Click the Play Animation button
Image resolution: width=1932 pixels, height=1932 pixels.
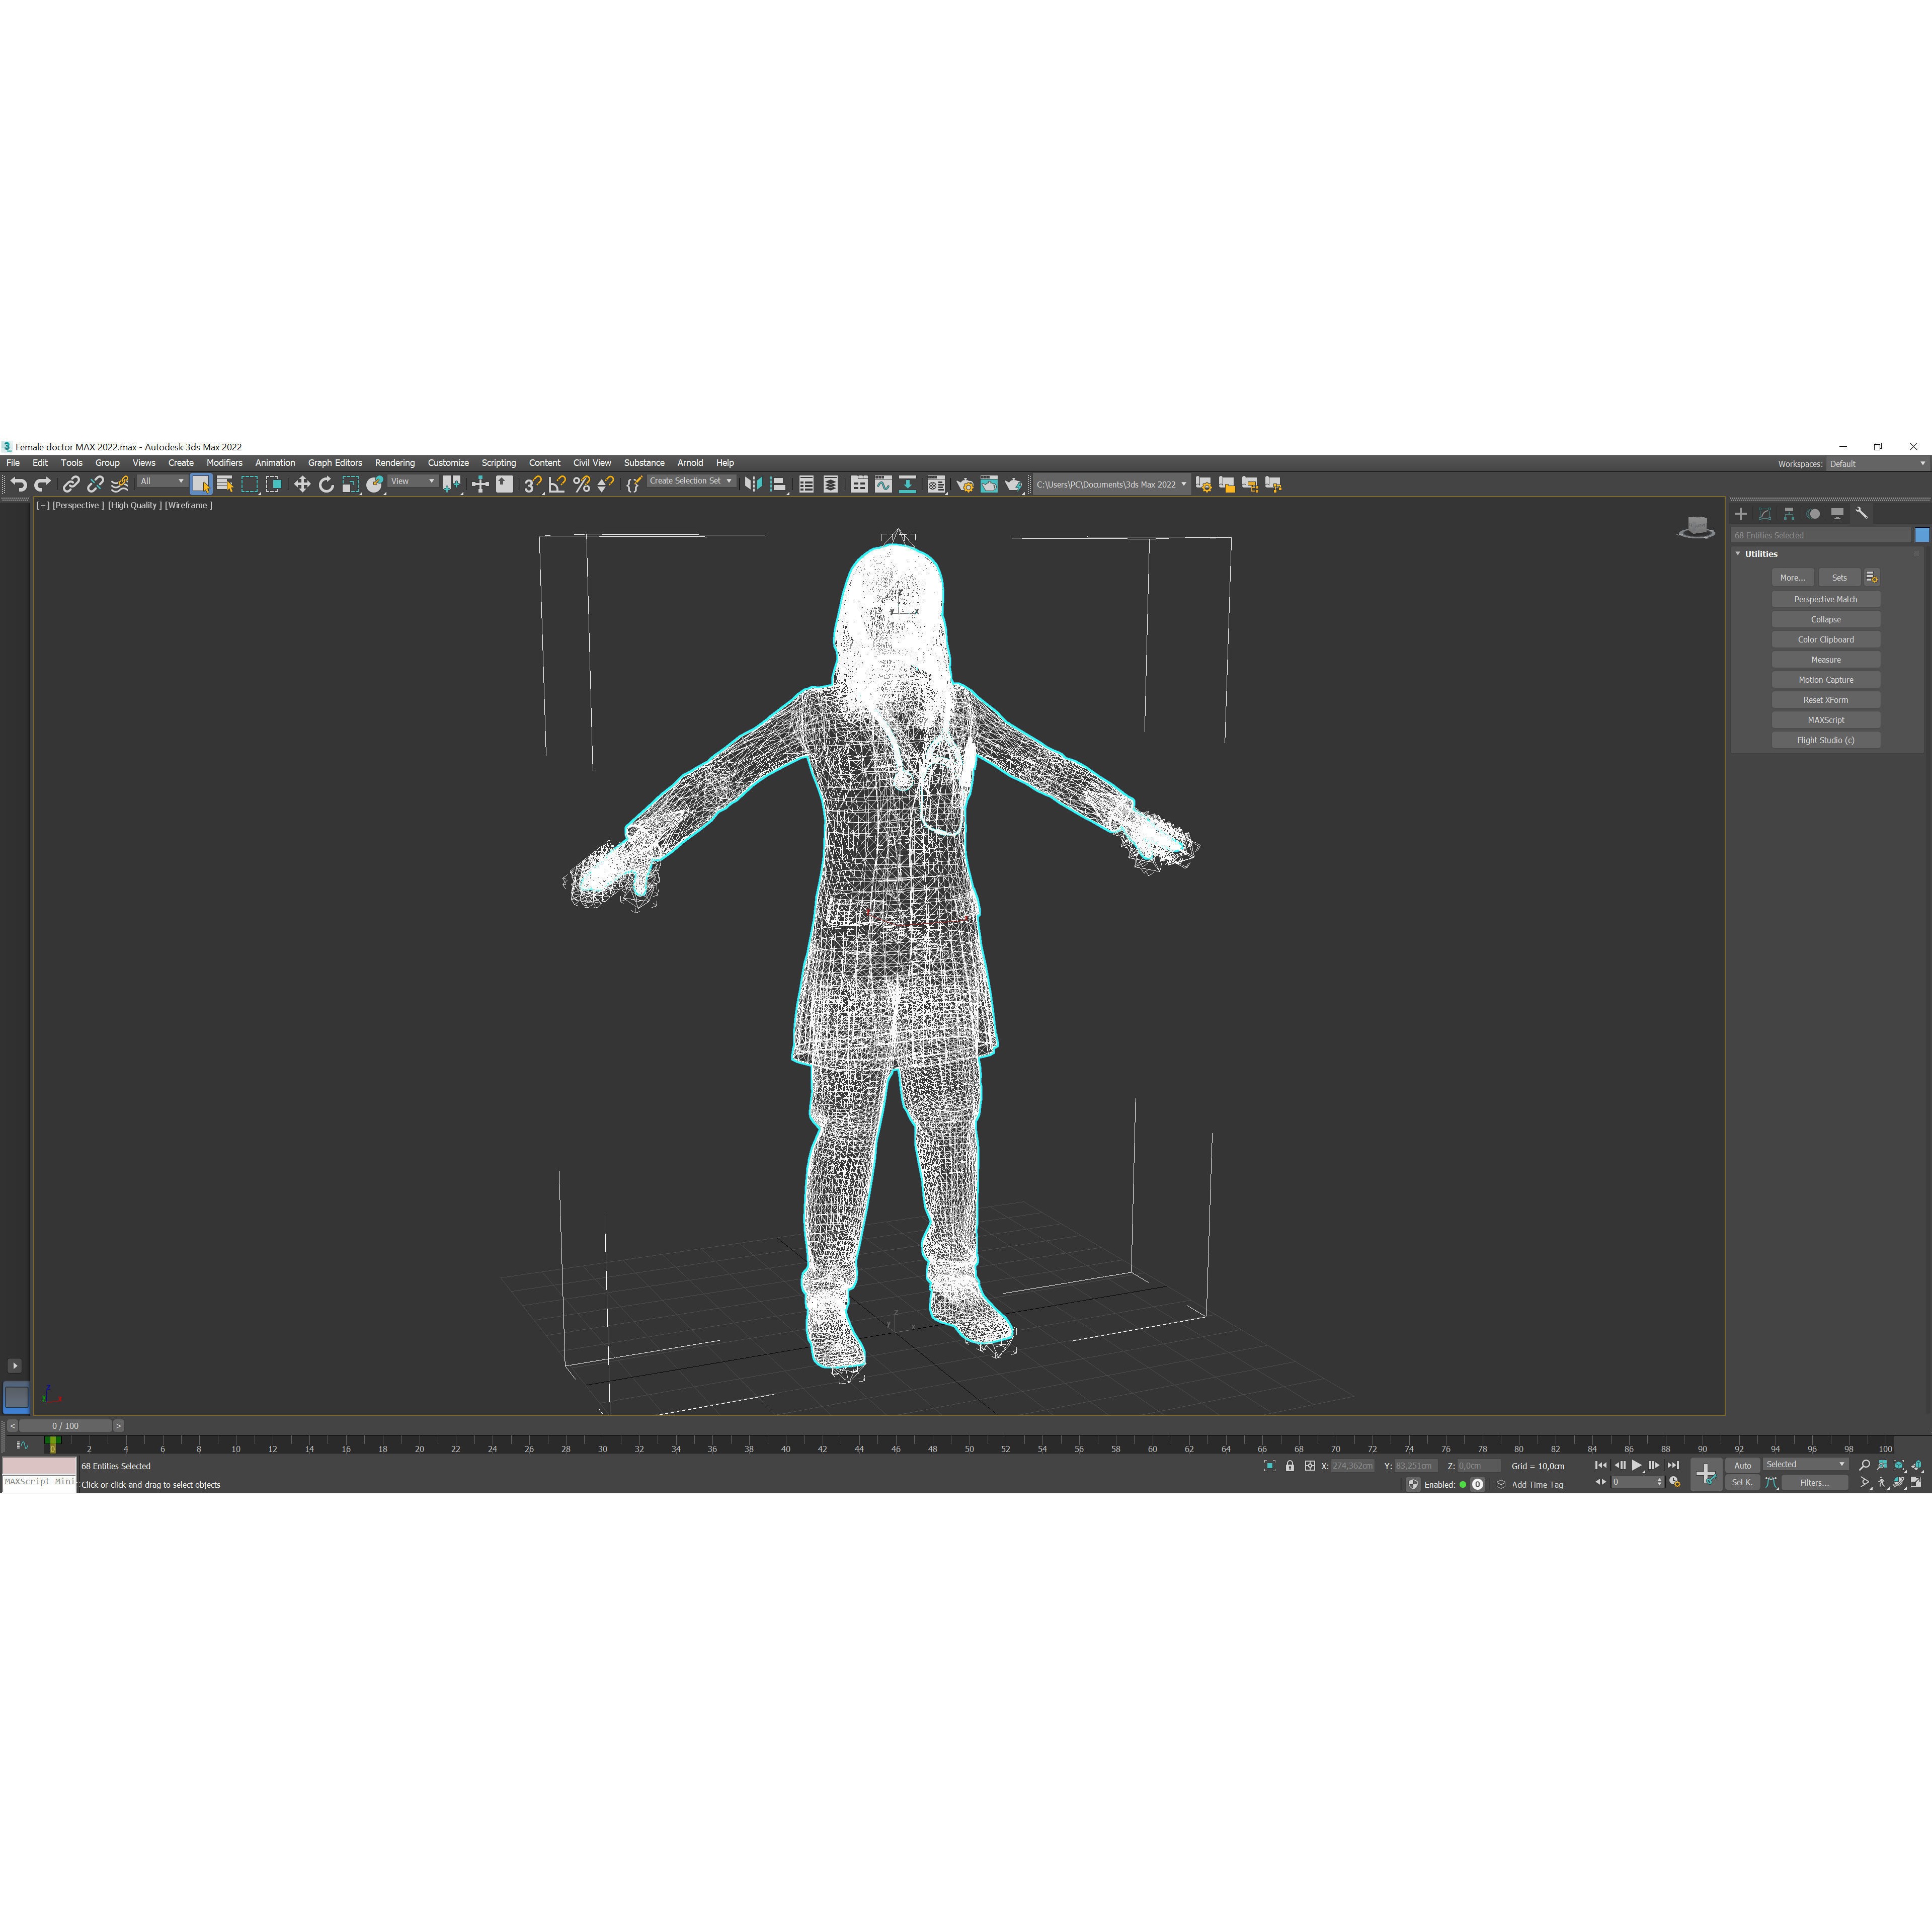(1637, 1465)
